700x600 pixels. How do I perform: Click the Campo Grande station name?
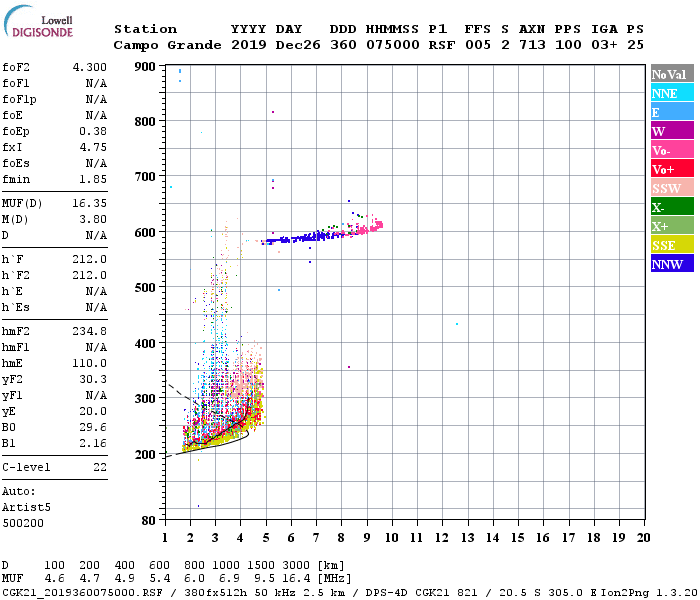[167, 45]
